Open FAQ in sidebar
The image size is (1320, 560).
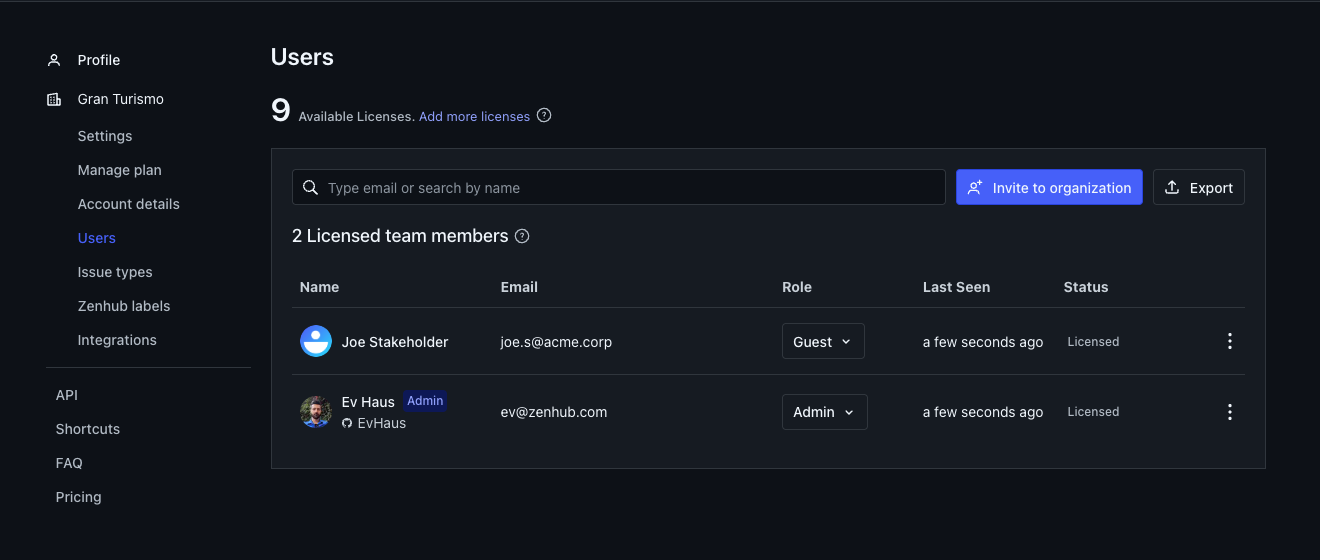(x=69, y=463)
